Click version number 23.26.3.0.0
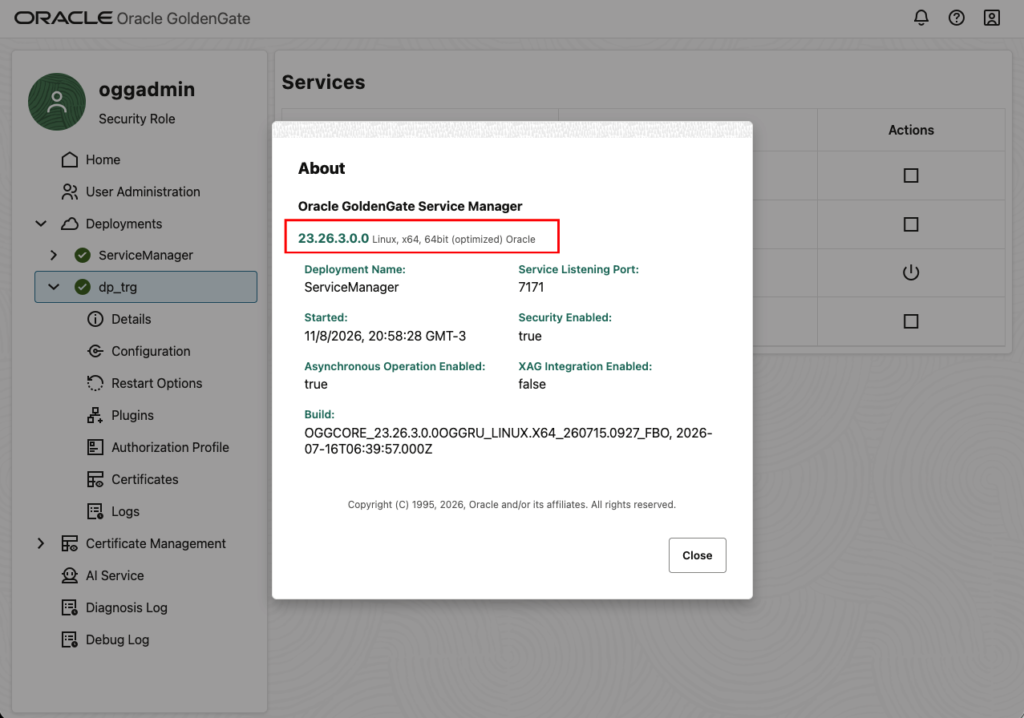 (333, 238)
